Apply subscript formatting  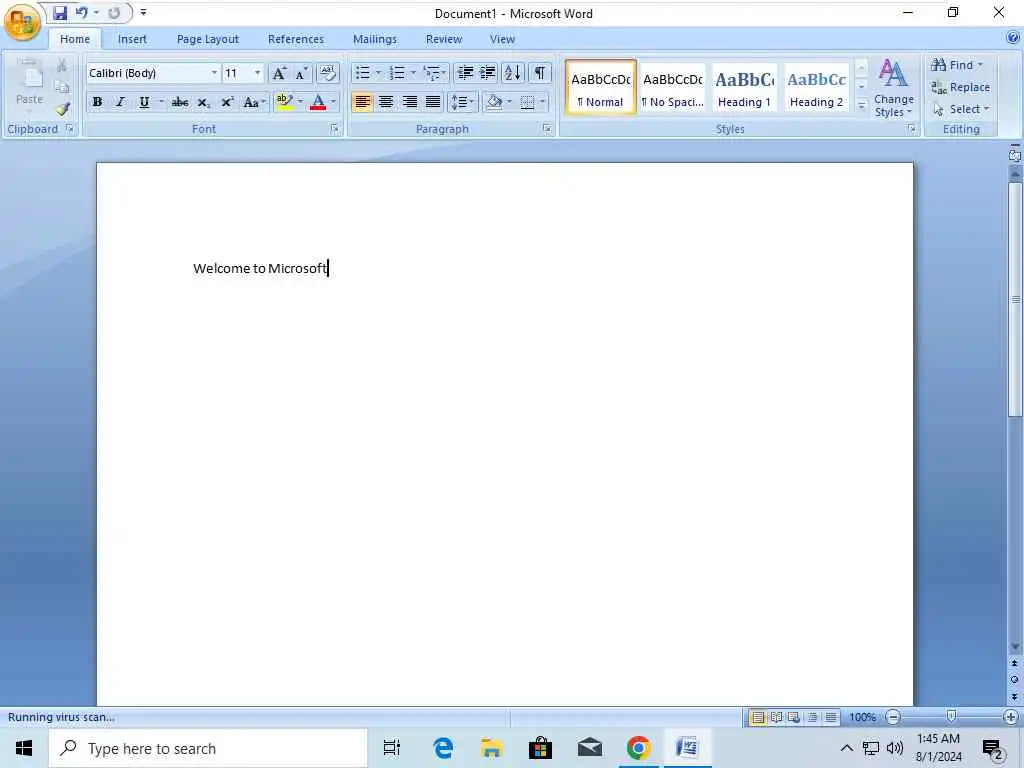click(203, 102)
